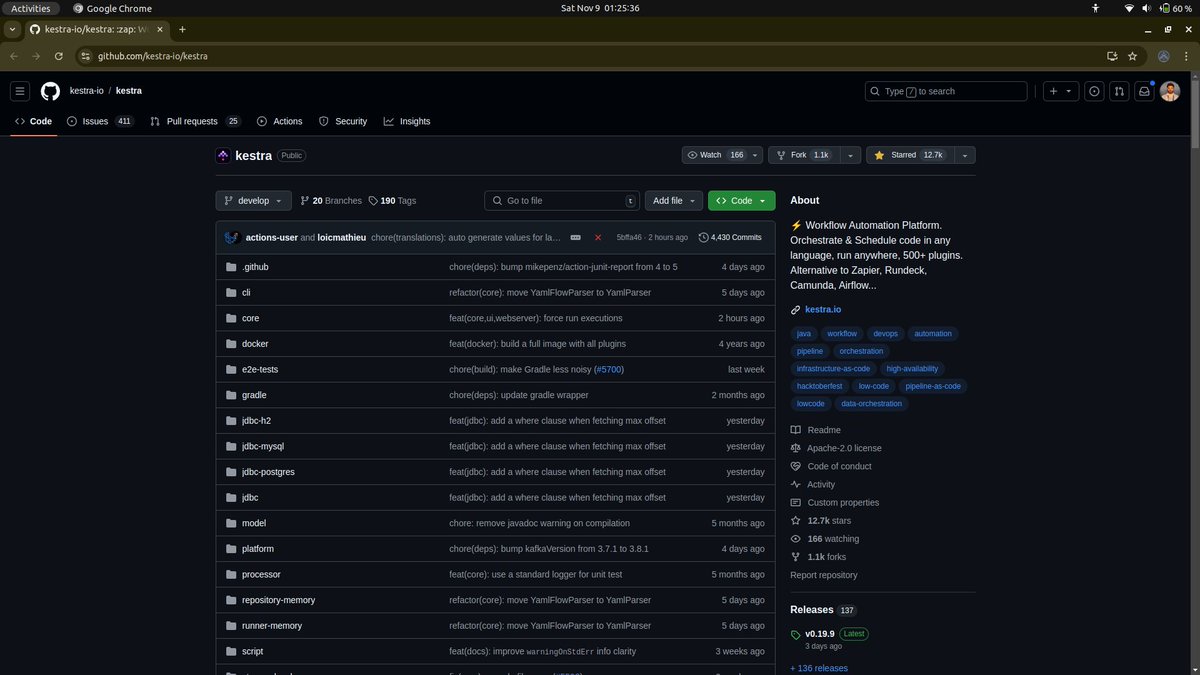Open the notifications inbox icon

(x=1144, y=91)
